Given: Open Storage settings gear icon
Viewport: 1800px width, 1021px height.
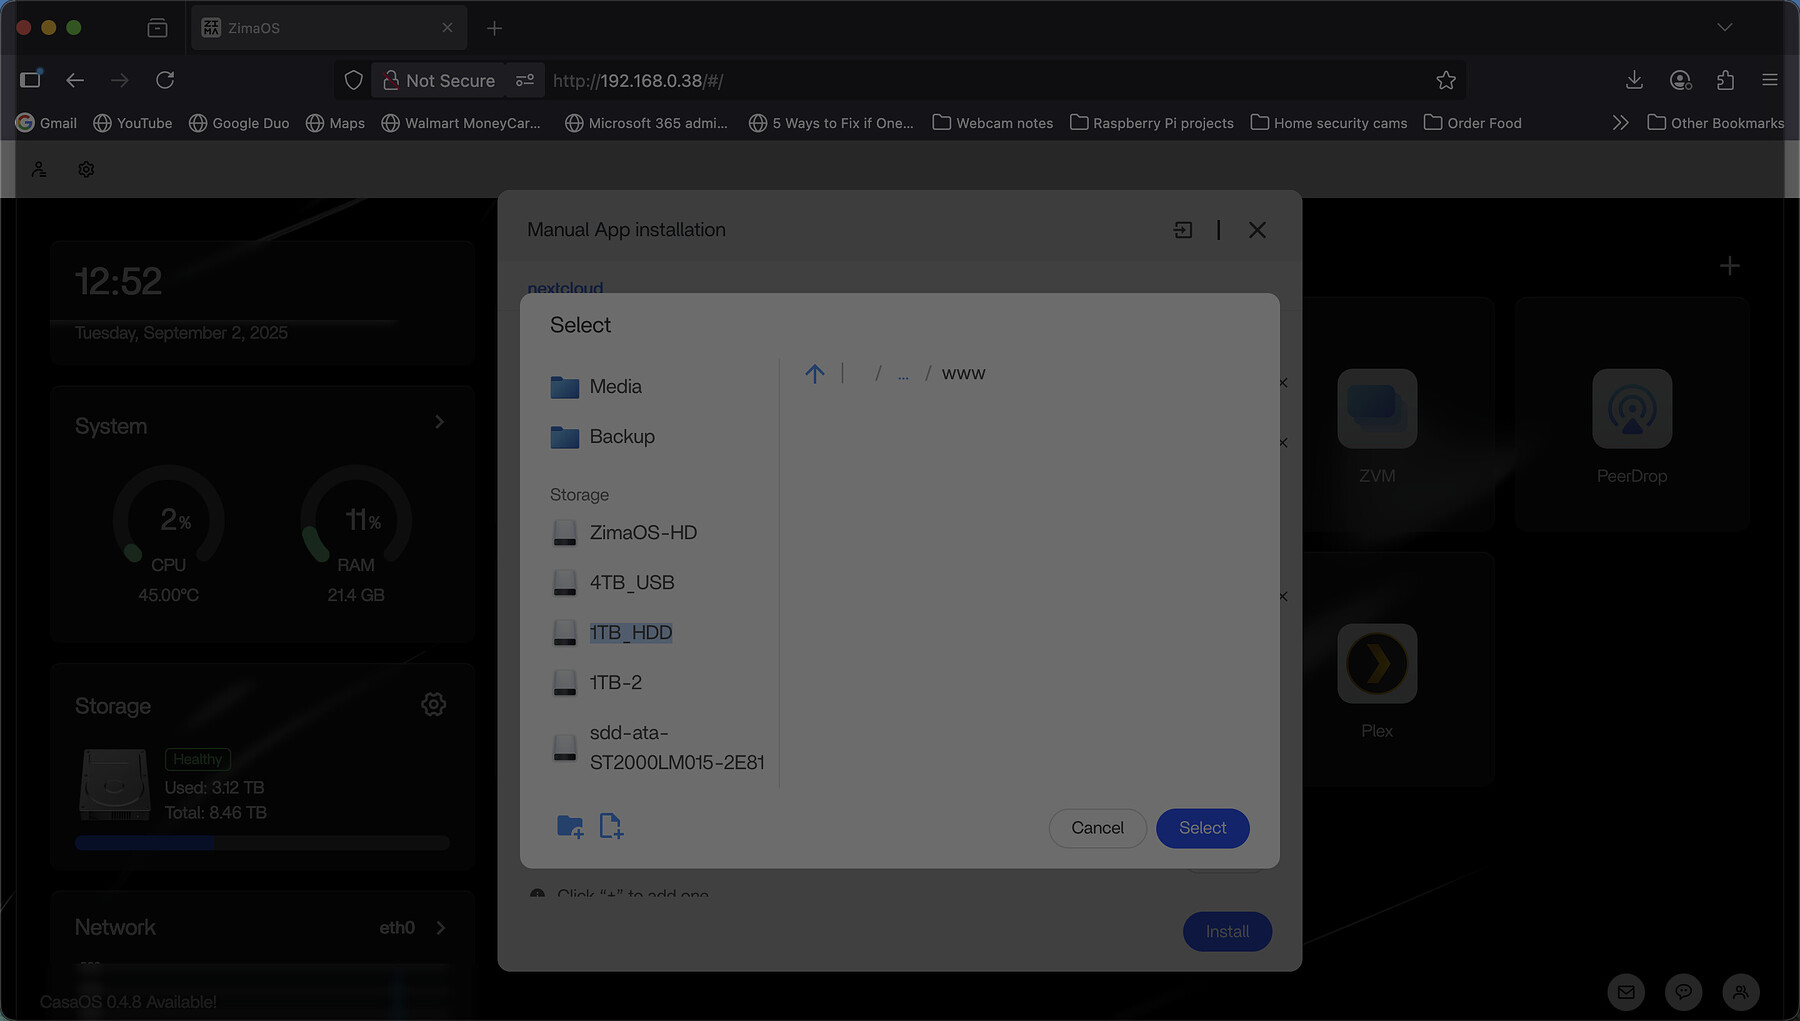Looking at the screenshot, I should (x=433, y=705).
